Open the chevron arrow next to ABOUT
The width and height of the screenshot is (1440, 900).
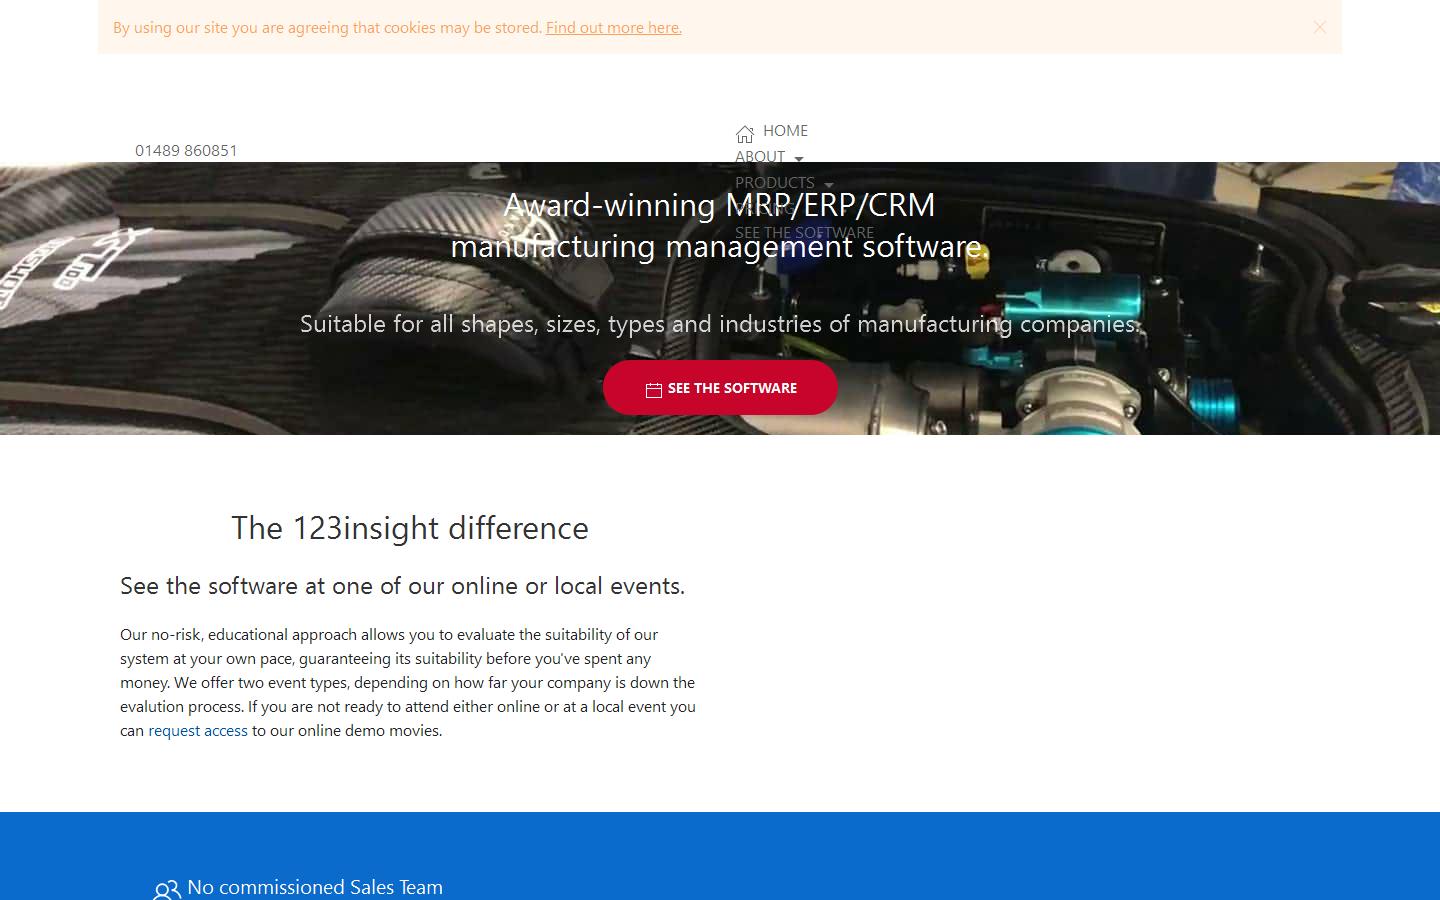tap(798, 158)
